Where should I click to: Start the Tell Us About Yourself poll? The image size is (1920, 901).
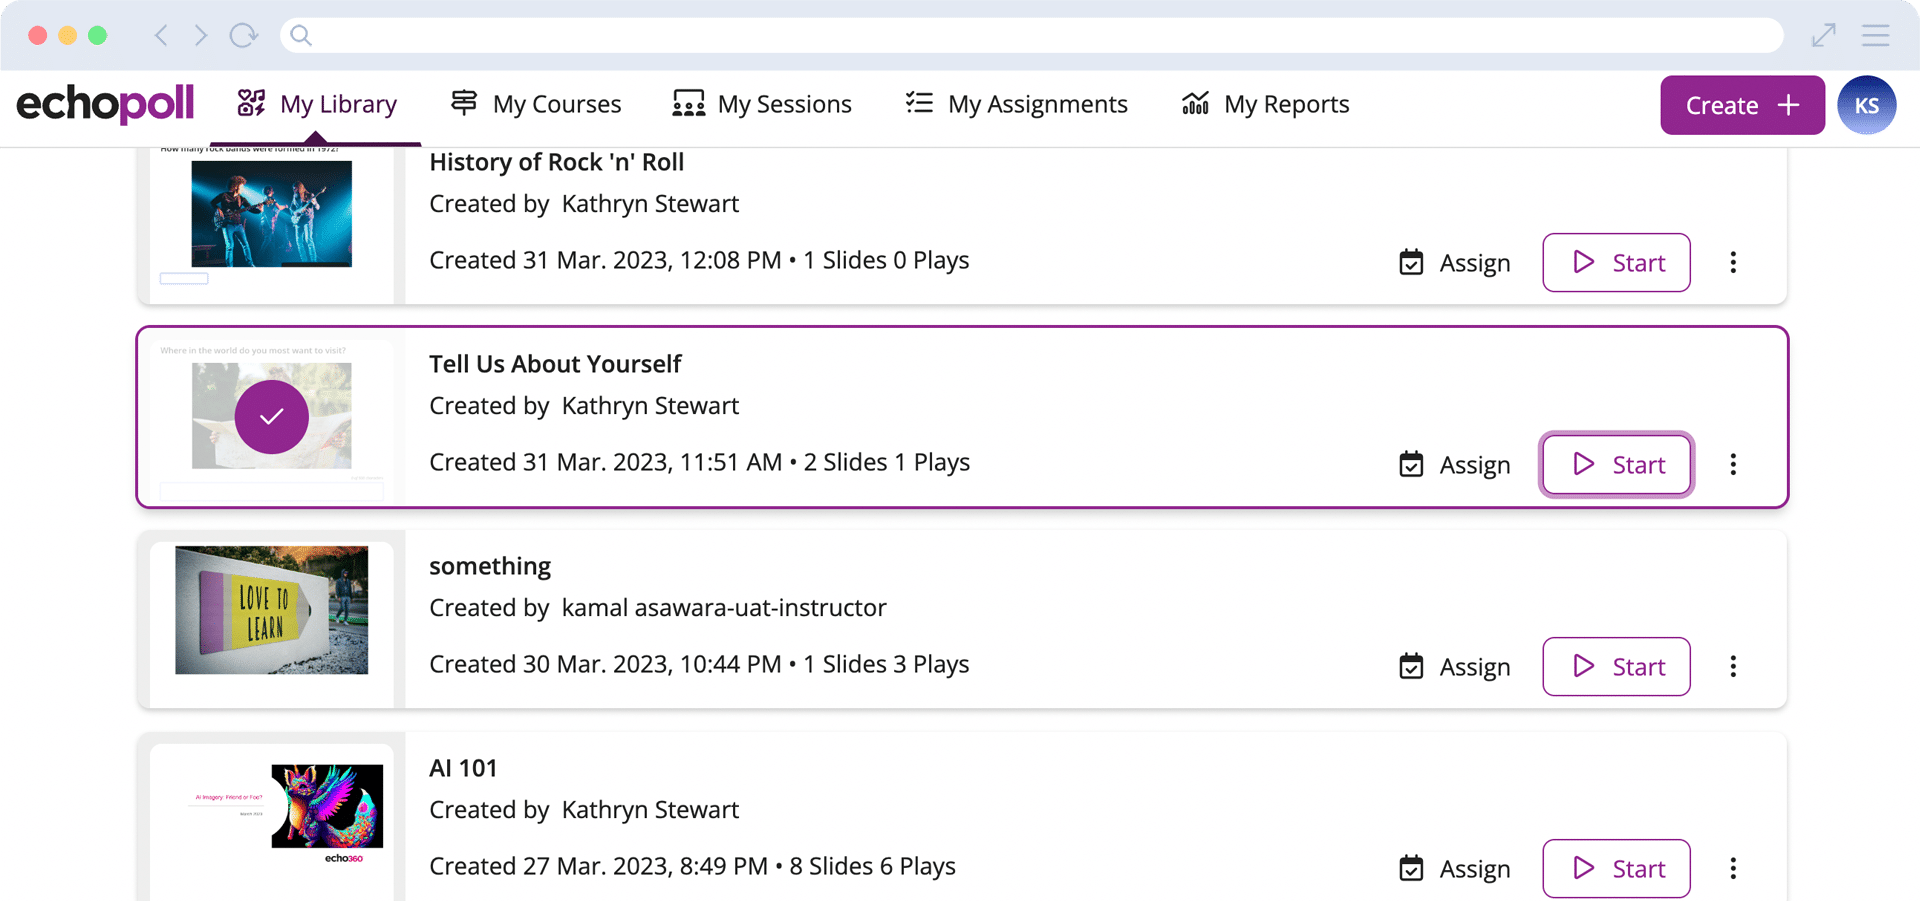pos(1616,464)
